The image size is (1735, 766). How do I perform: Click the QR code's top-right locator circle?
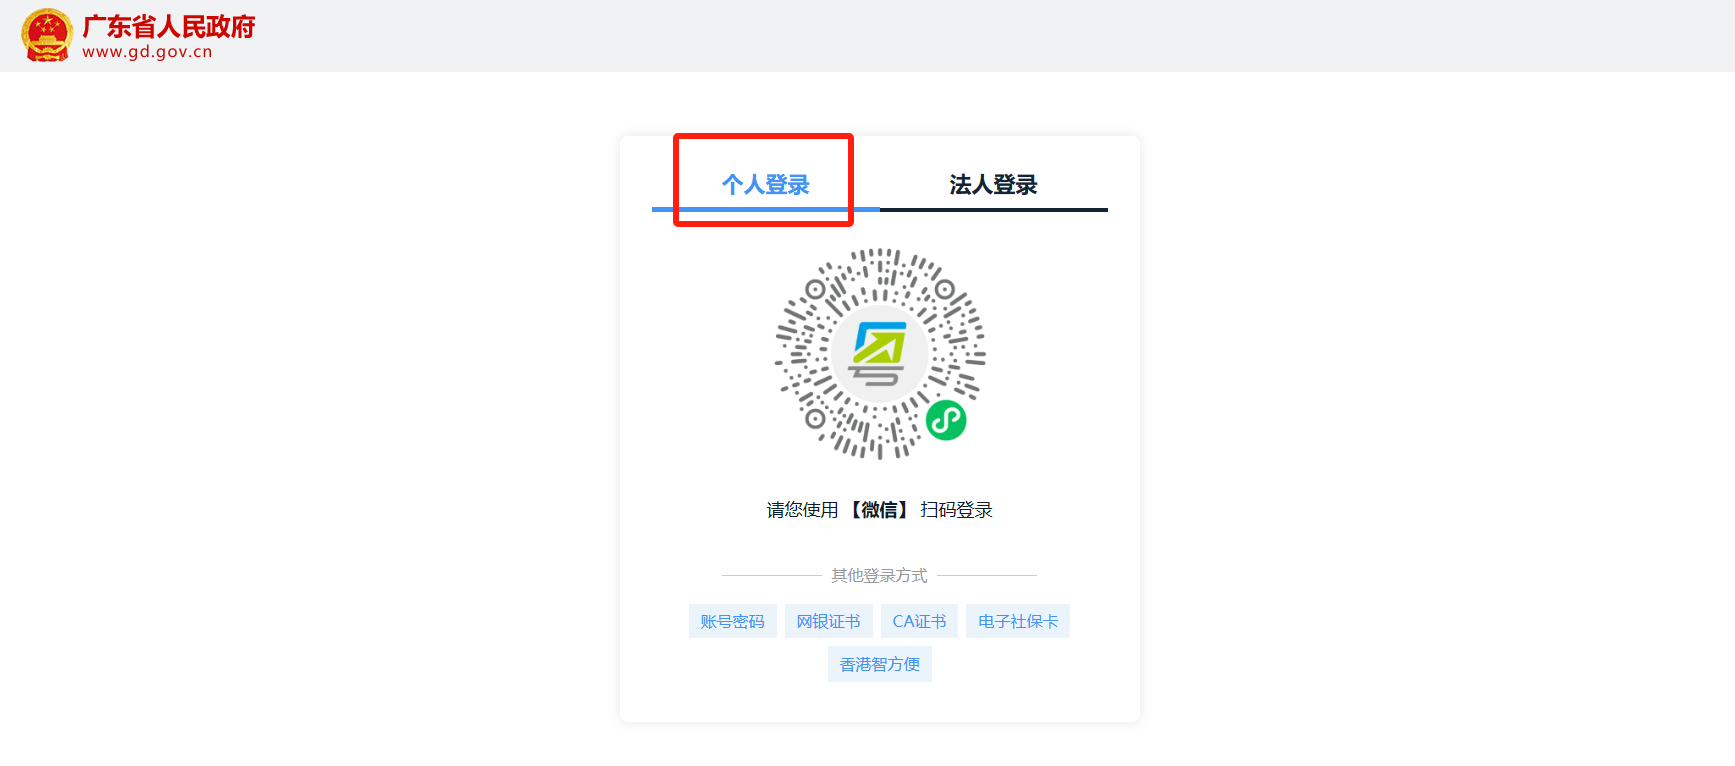pyautogui.click(x=944, y=290)
